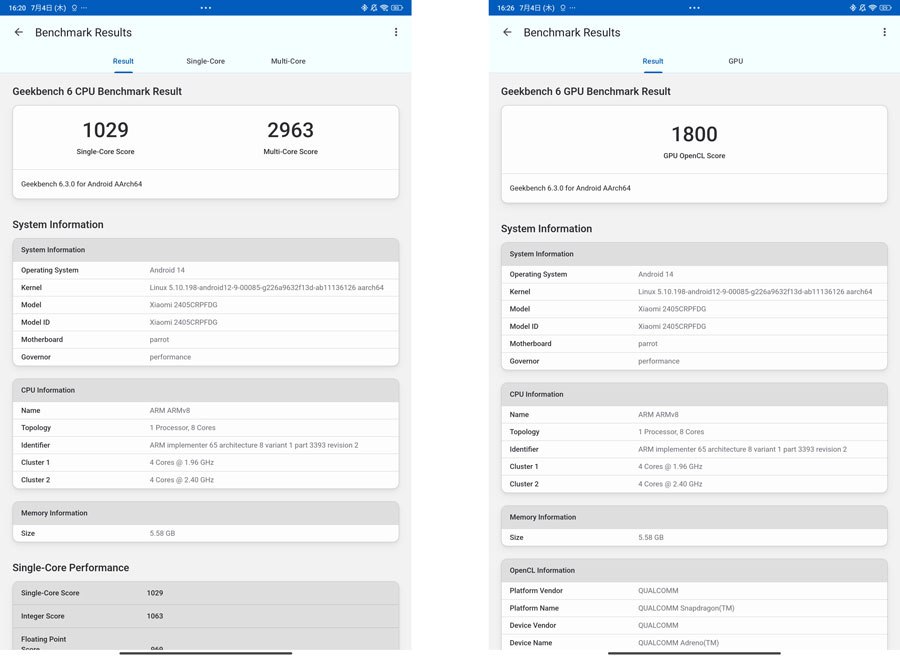Screen dimensions: 900x658
Task: Tap the Kernel row on the CPU screen
Action: click(x=205, y=288)
